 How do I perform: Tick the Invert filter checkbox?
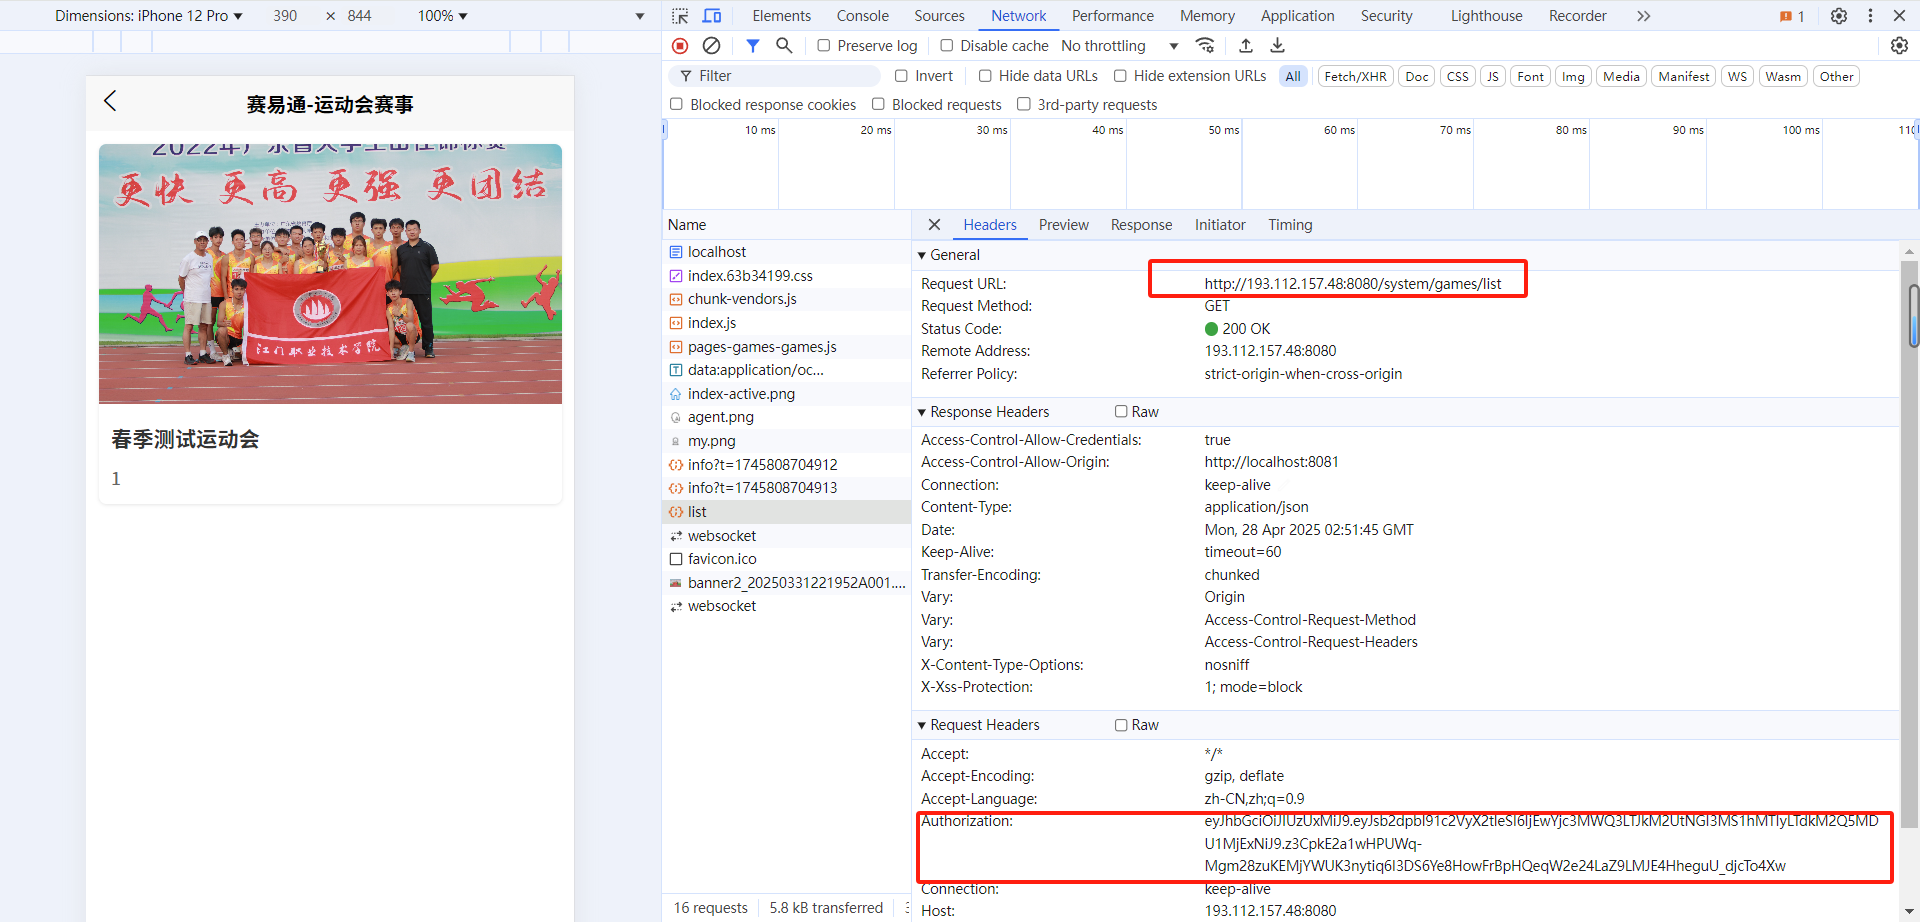coord(901,76)
